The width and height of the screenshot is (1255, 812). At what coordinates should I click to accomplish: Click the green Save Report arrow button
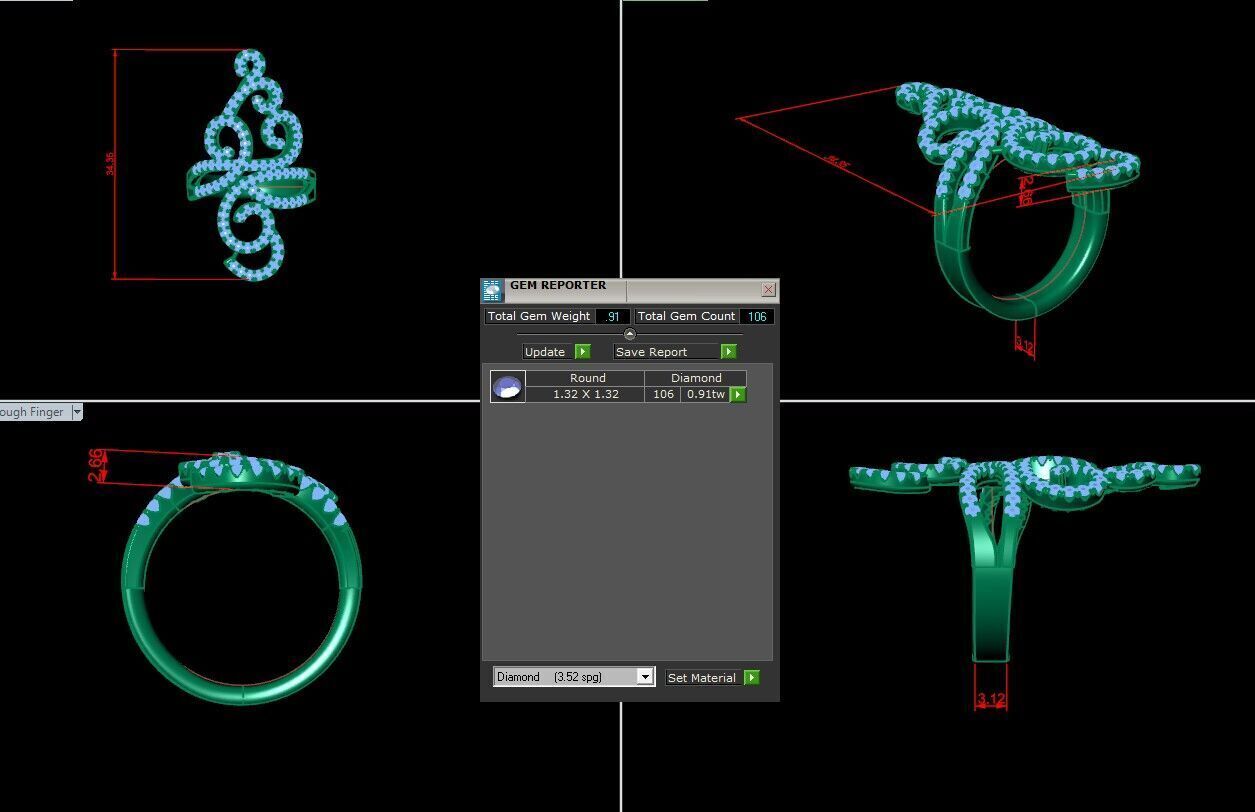[x=729, y=352]
